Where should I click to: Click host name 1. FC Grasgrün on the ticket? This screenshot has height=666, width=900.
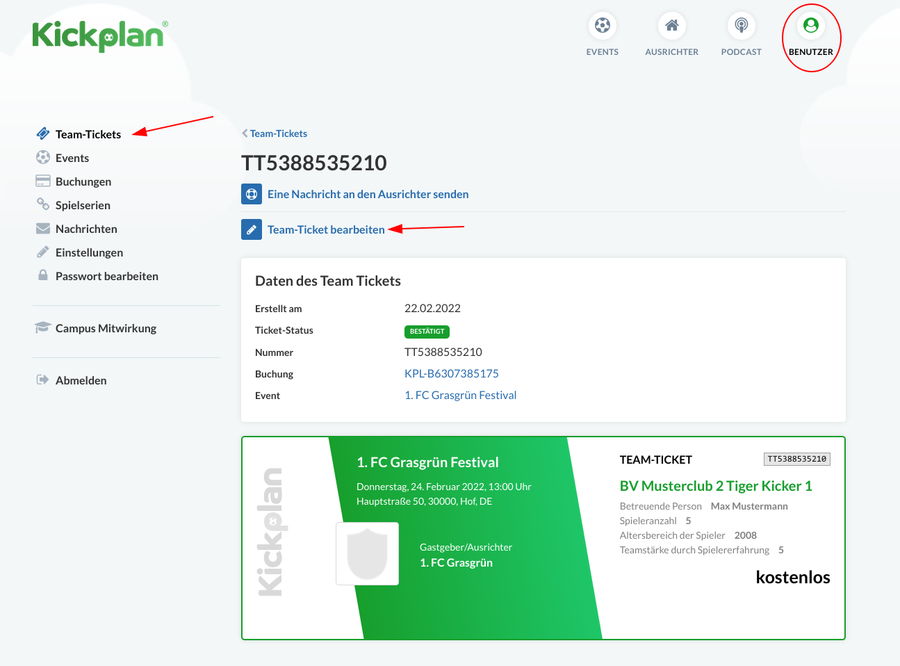tap(456, 563)
